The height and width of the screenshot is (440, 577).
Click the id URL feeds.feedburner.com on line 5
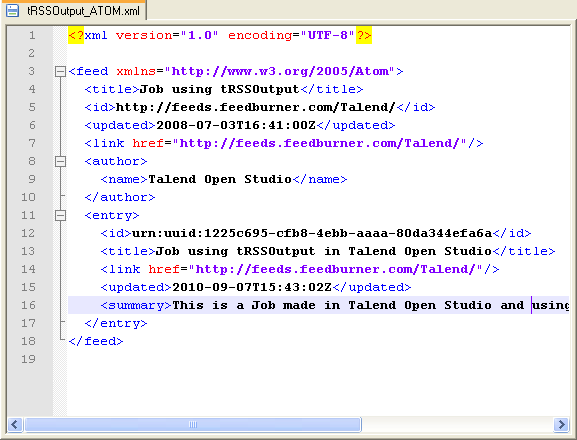click(x=256, y=107)
